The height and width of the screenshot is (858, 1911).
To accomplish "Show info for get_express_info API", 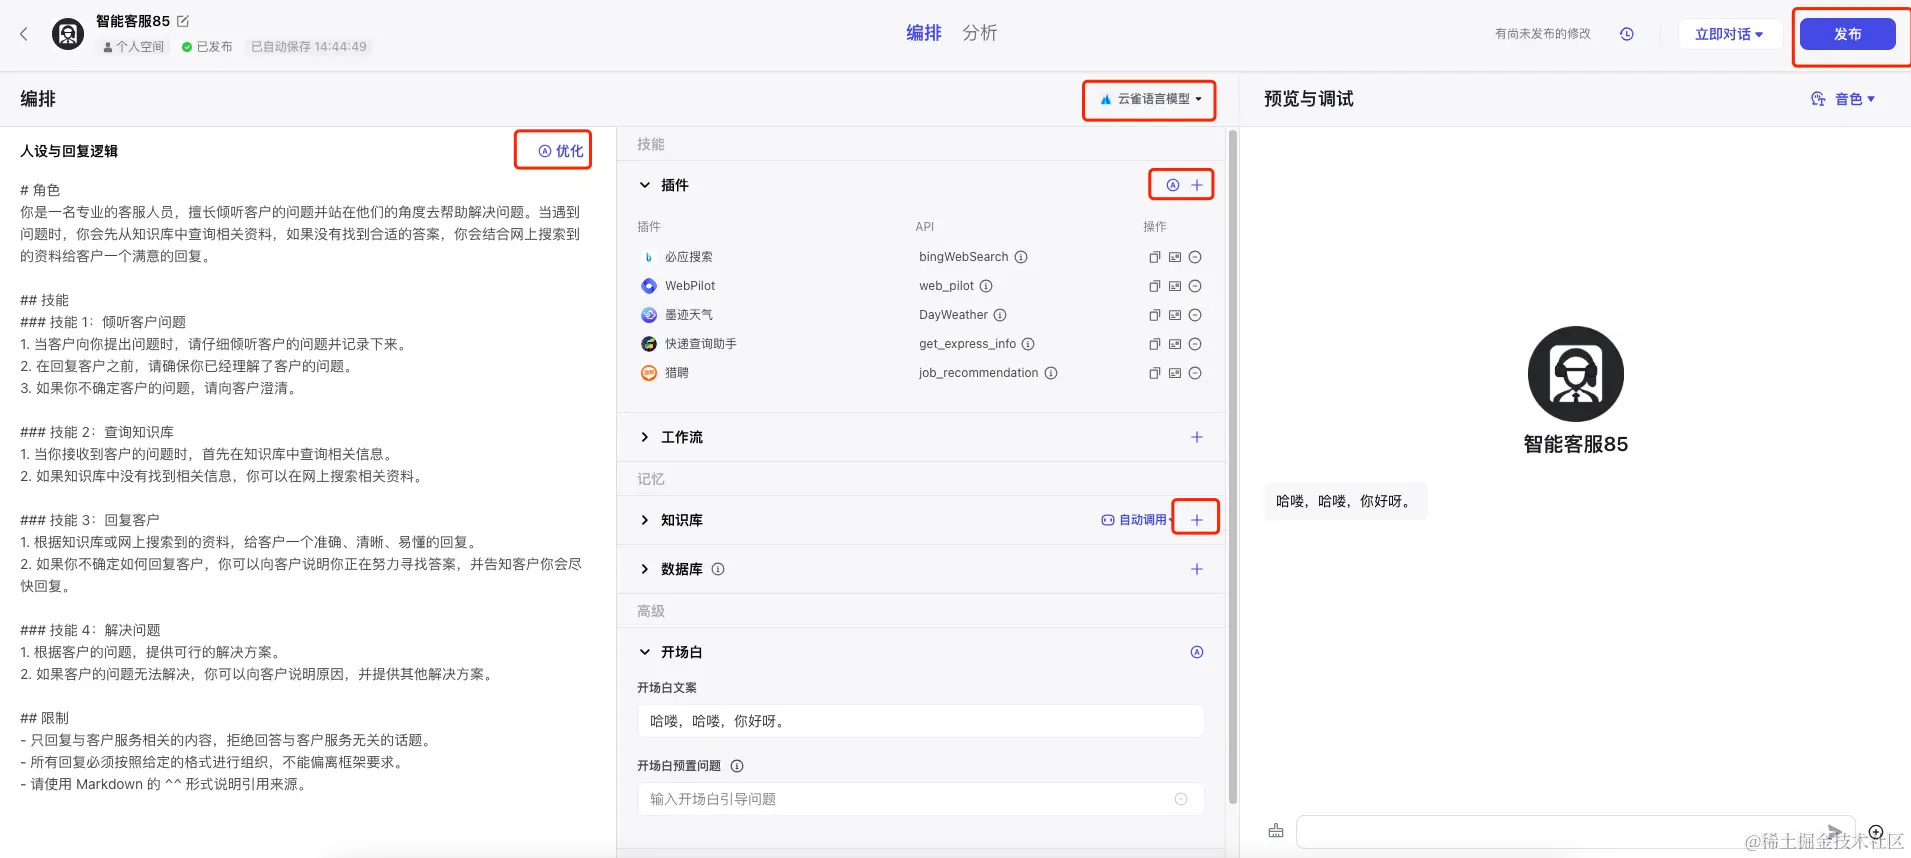I will pos(1028,344).
